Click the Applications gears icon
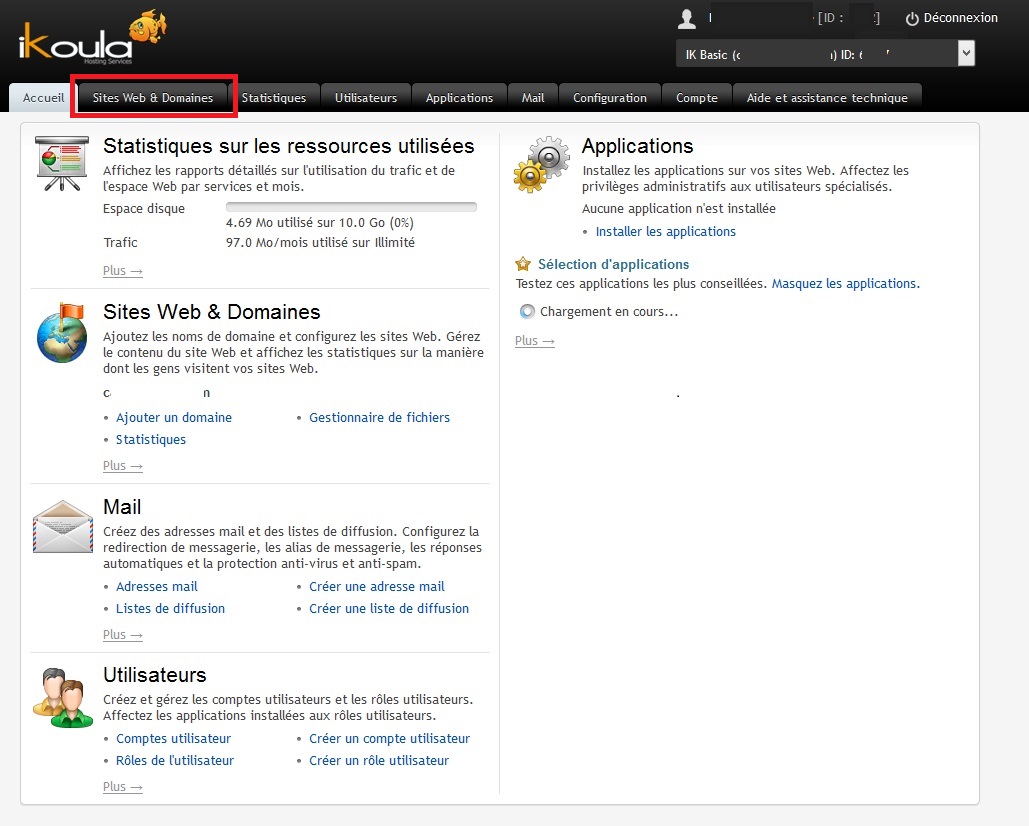This screenshot has width=1029, height=826. pos(541,164)
